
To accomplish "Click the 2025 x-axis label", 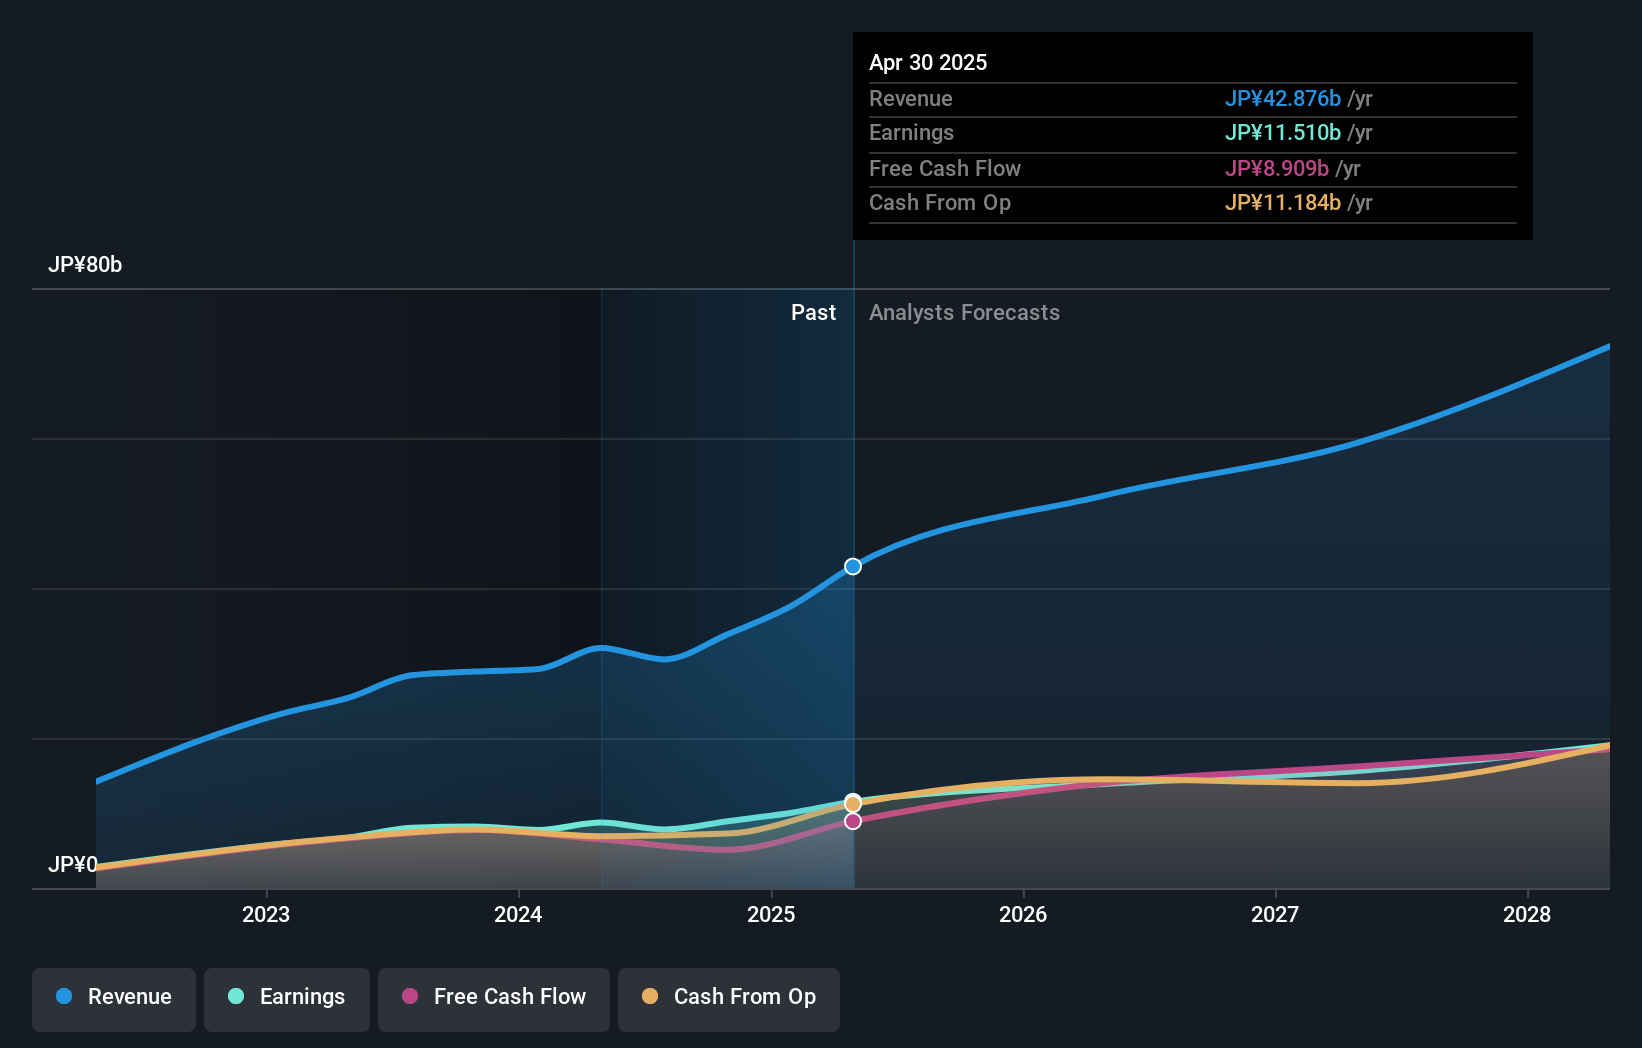I will click(x=771, y=914).
